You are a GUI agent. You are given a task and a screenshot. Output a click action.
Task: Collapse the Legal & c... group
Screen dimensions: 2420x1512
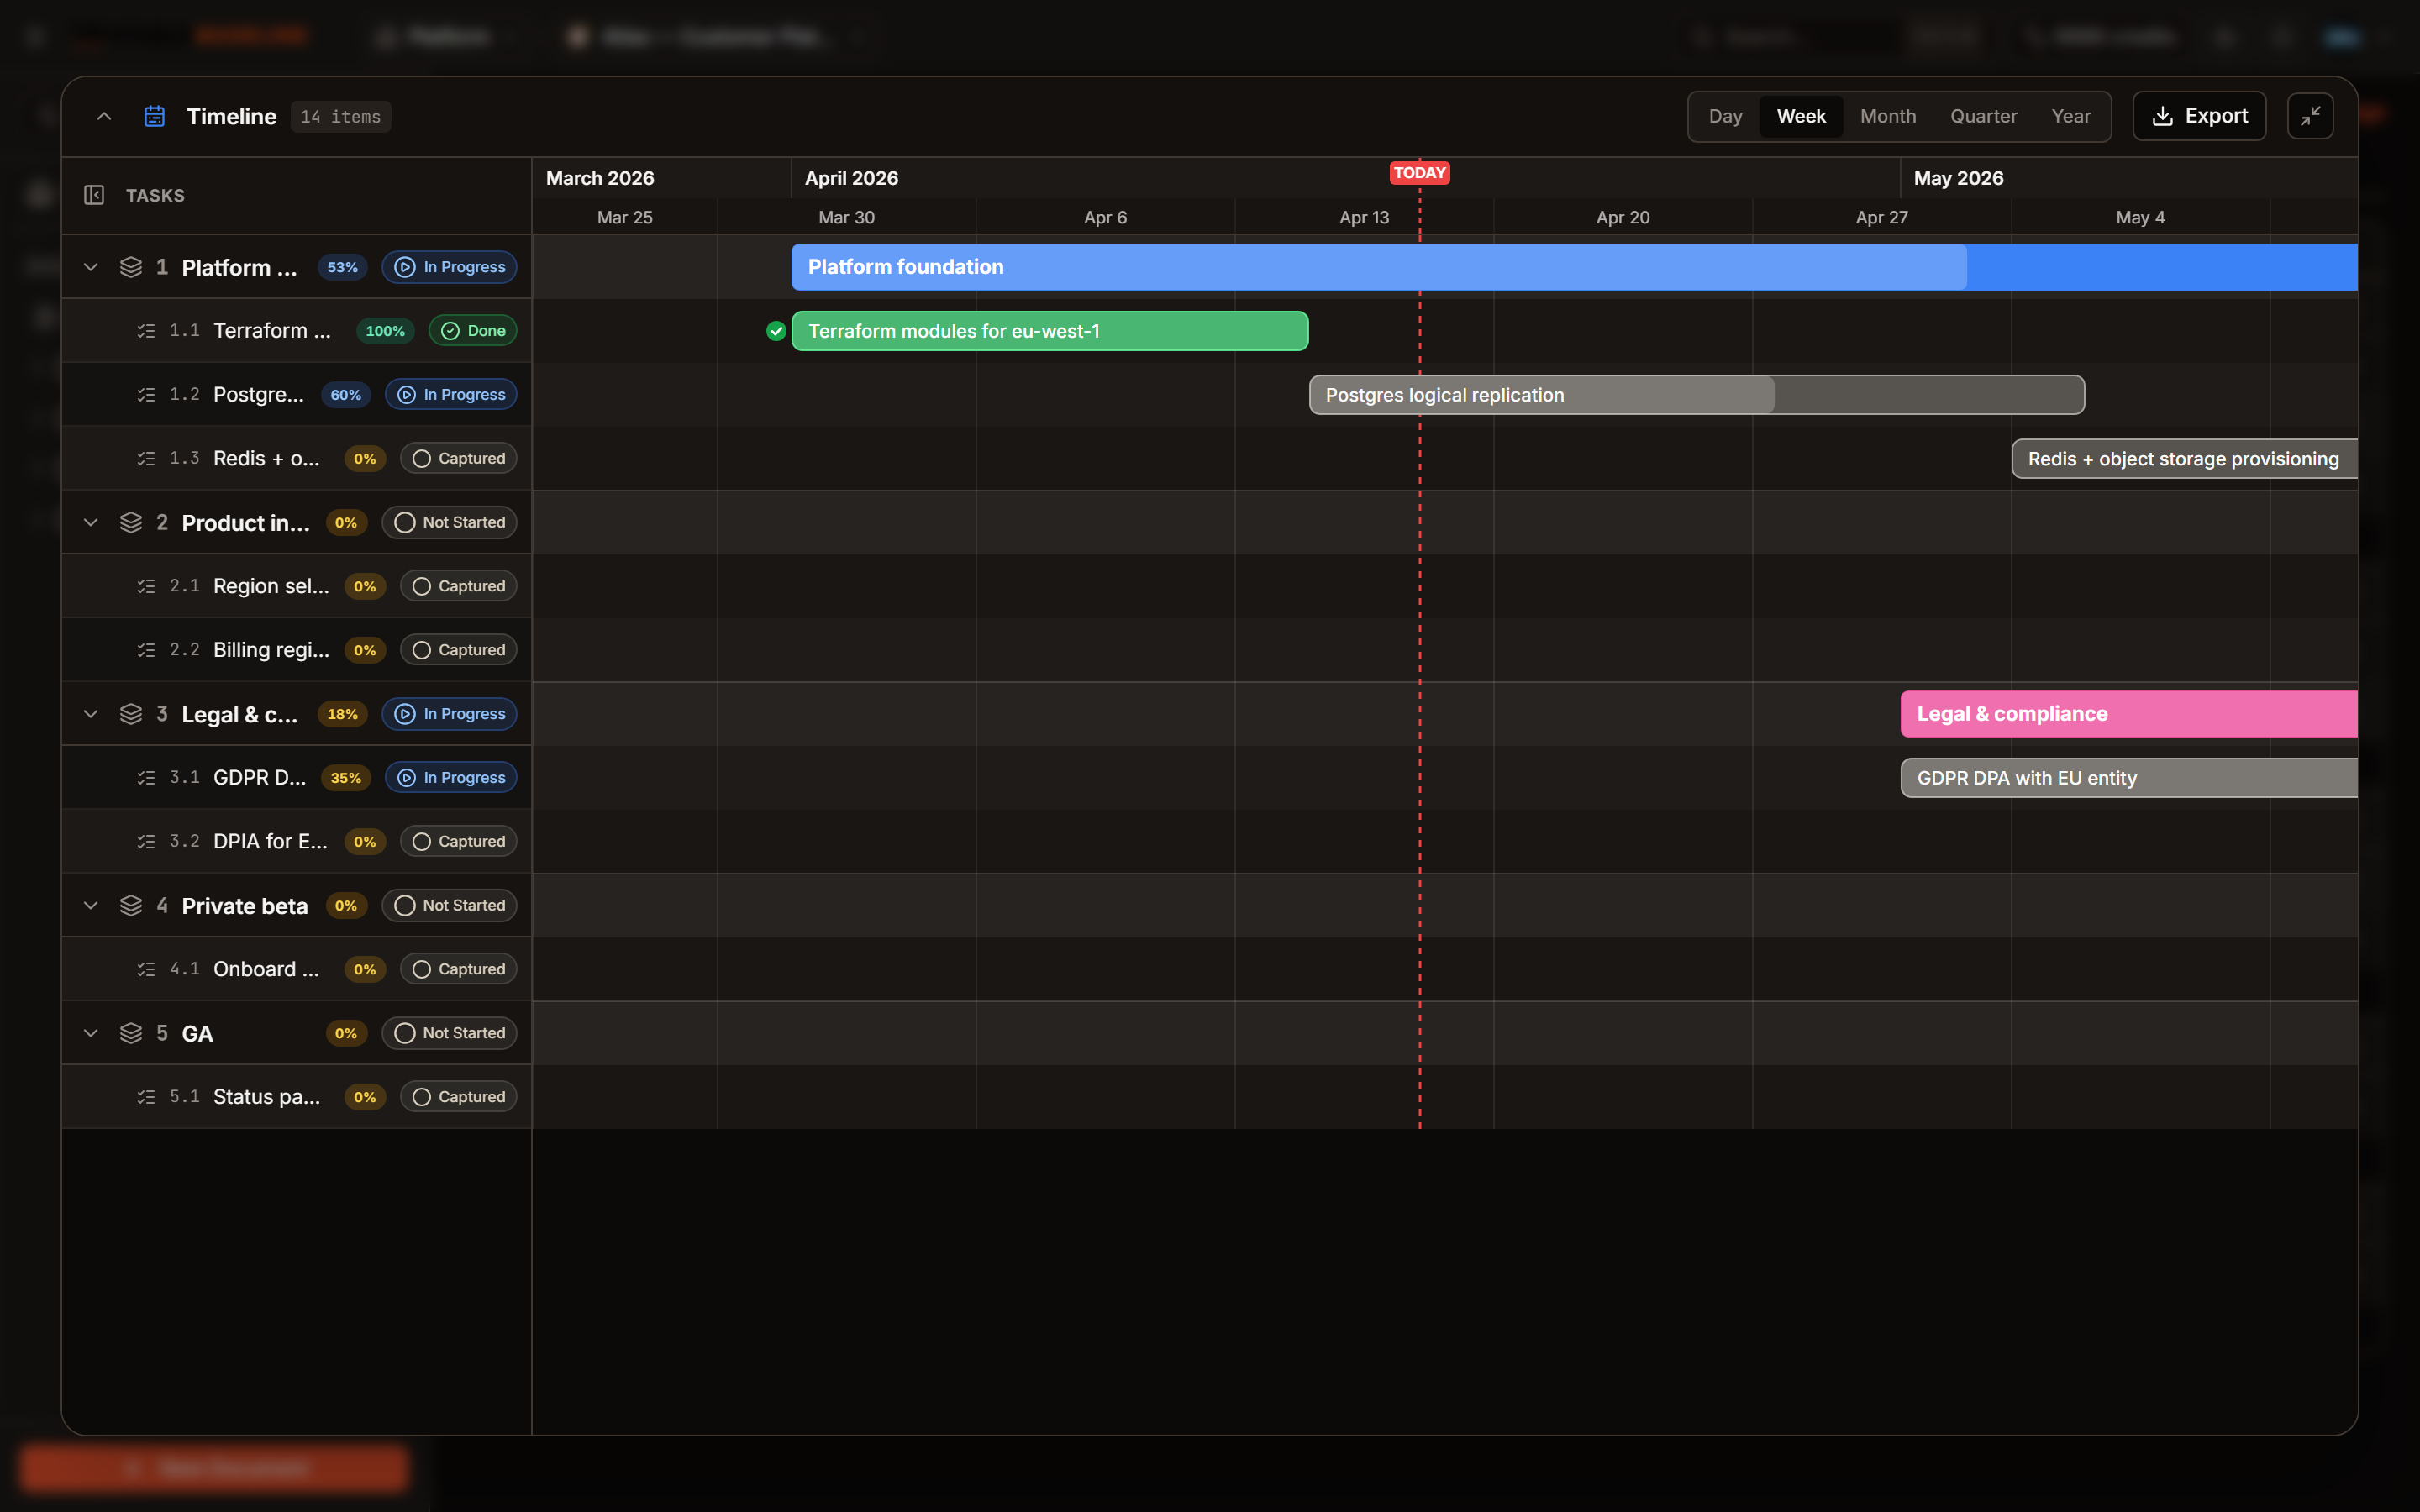(90, 714)
